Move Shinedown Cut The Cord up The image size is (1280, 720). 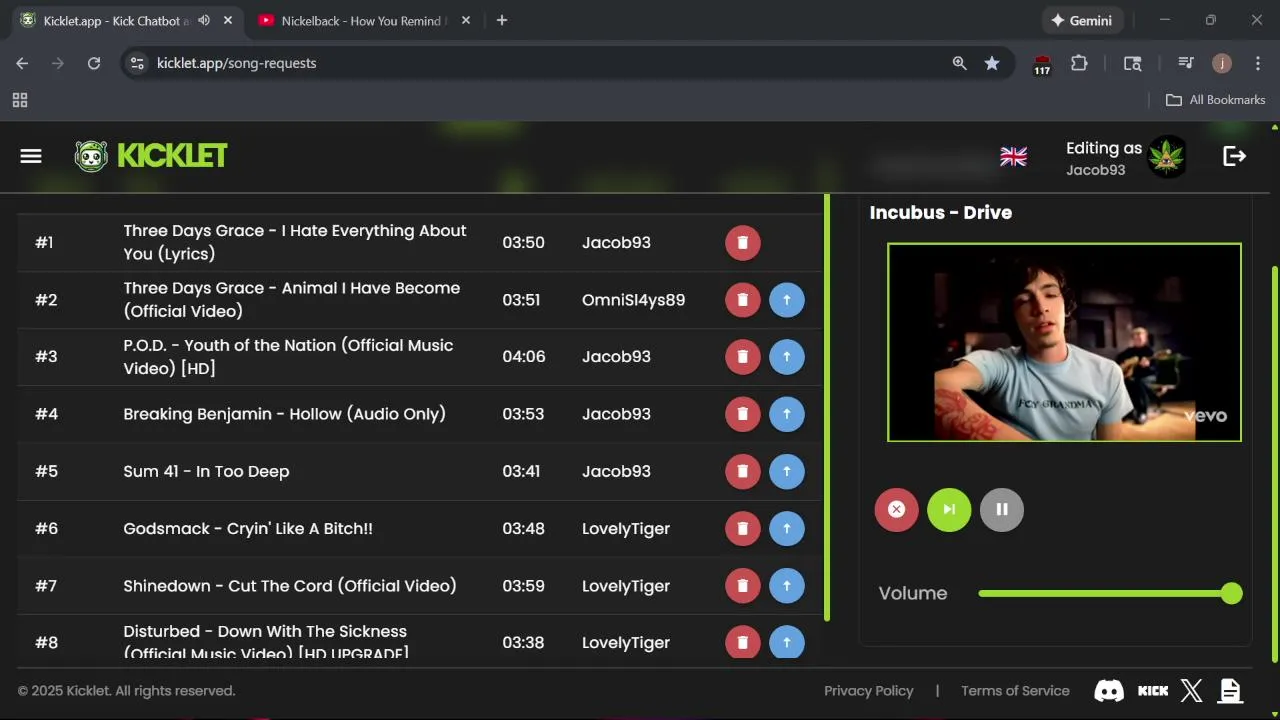coord(787,586)
